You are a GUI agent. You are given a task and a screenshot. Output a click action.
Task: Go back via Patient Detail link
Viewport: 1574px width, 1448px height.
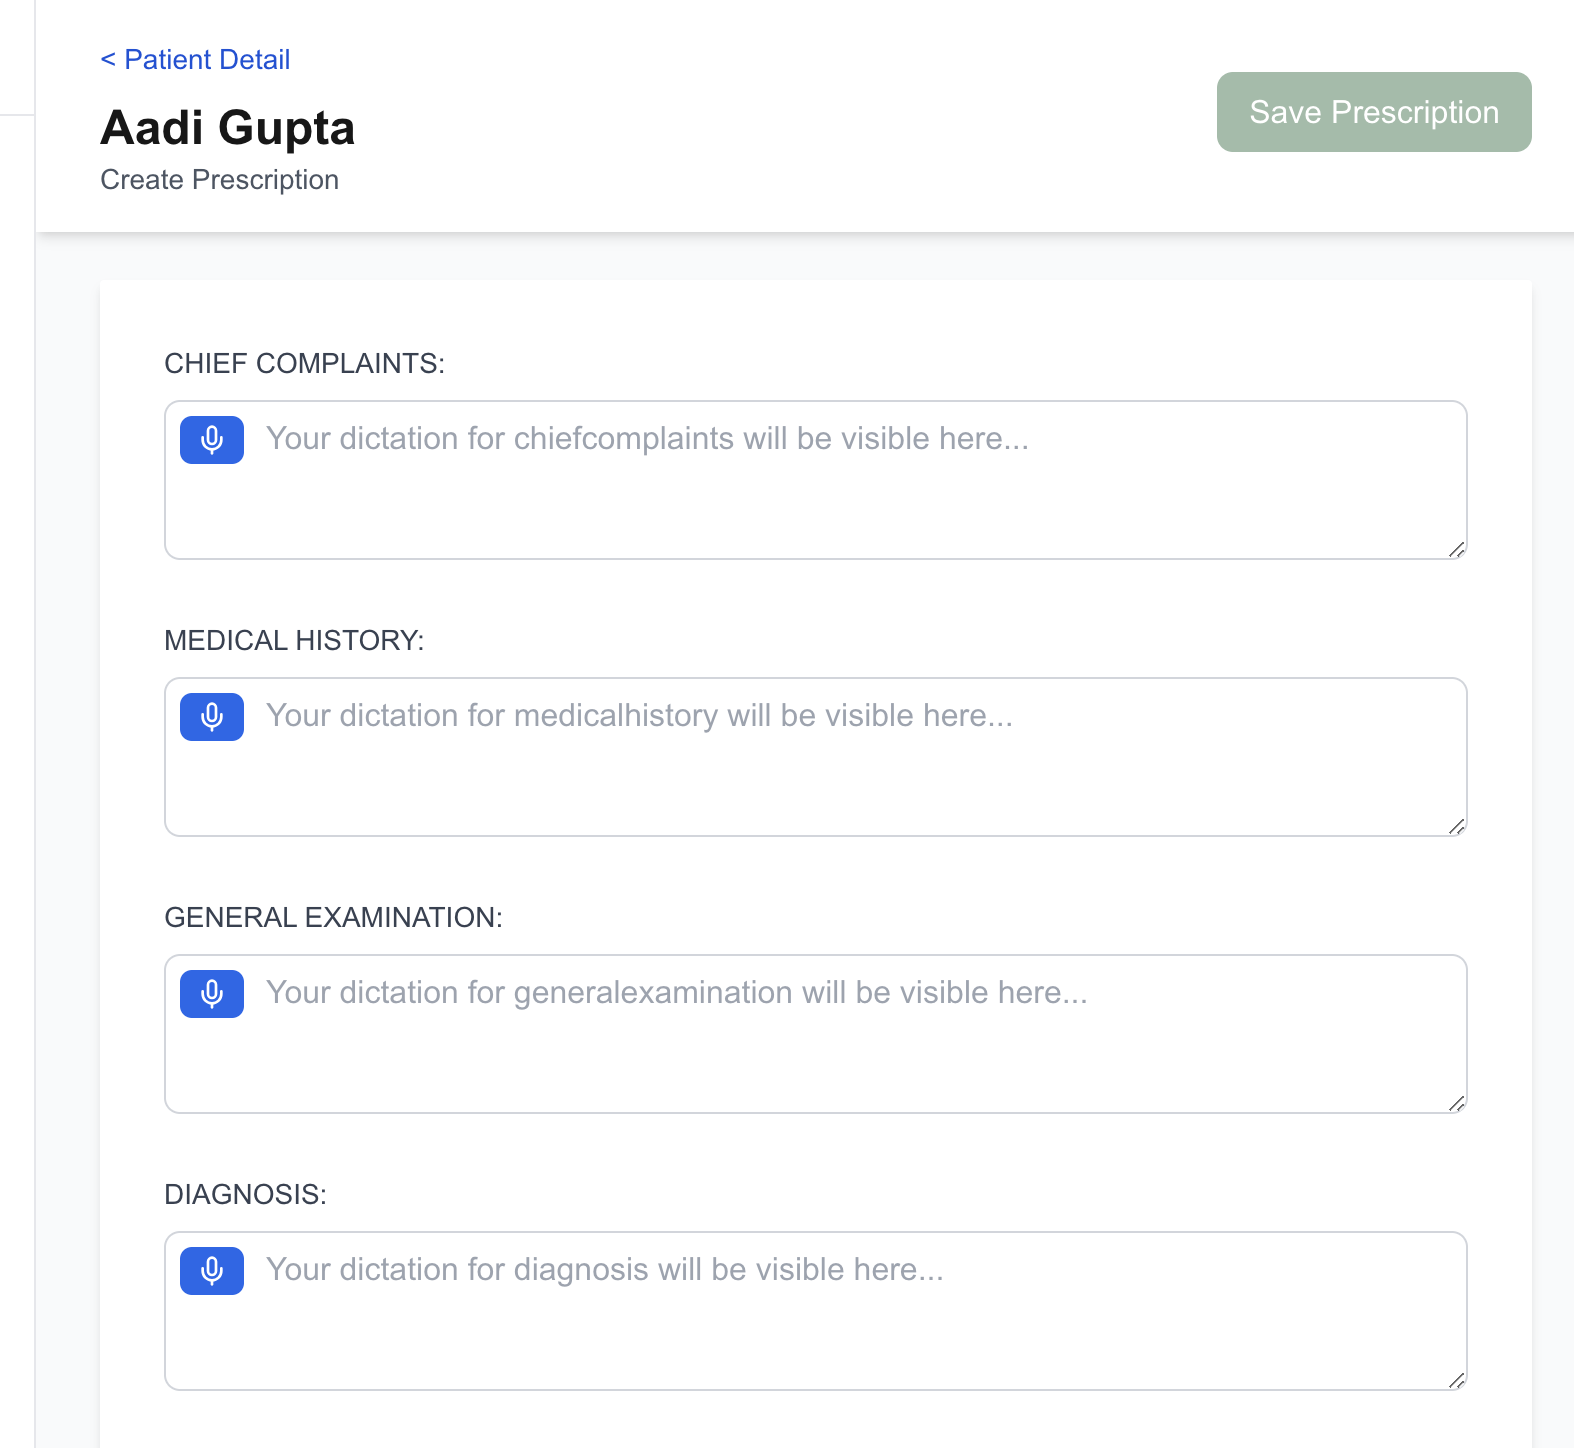pyautogui.click(x=195, y=60)
